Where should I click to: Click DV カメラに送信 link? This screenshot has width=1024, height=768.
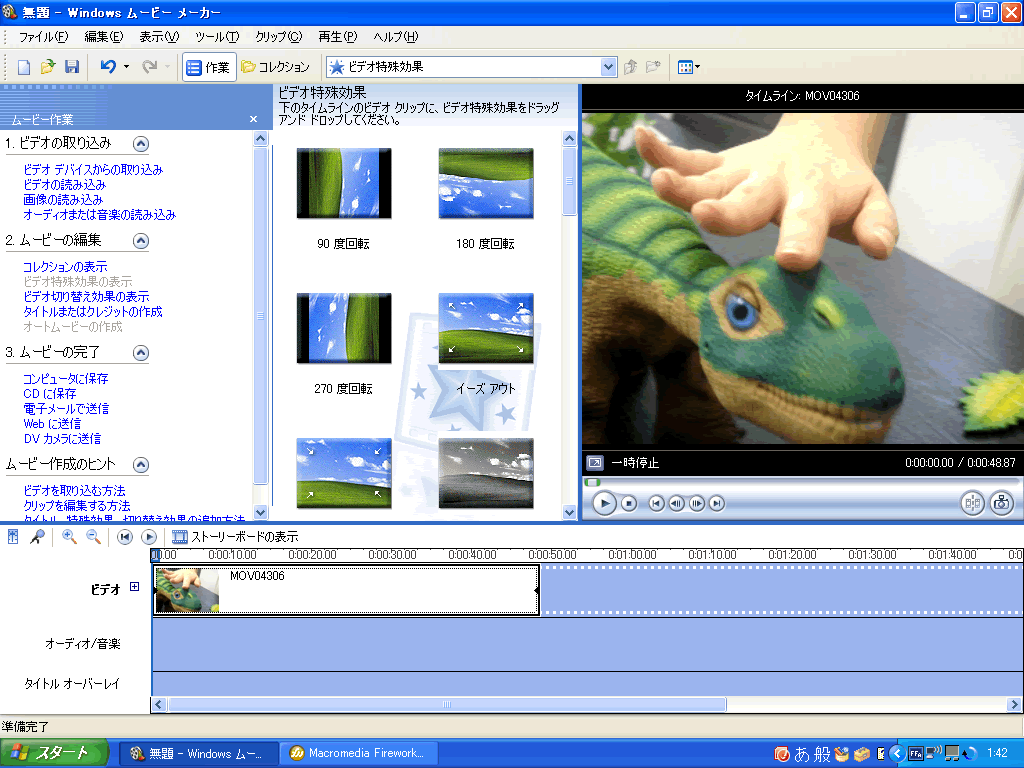click(x=62, y=439)
